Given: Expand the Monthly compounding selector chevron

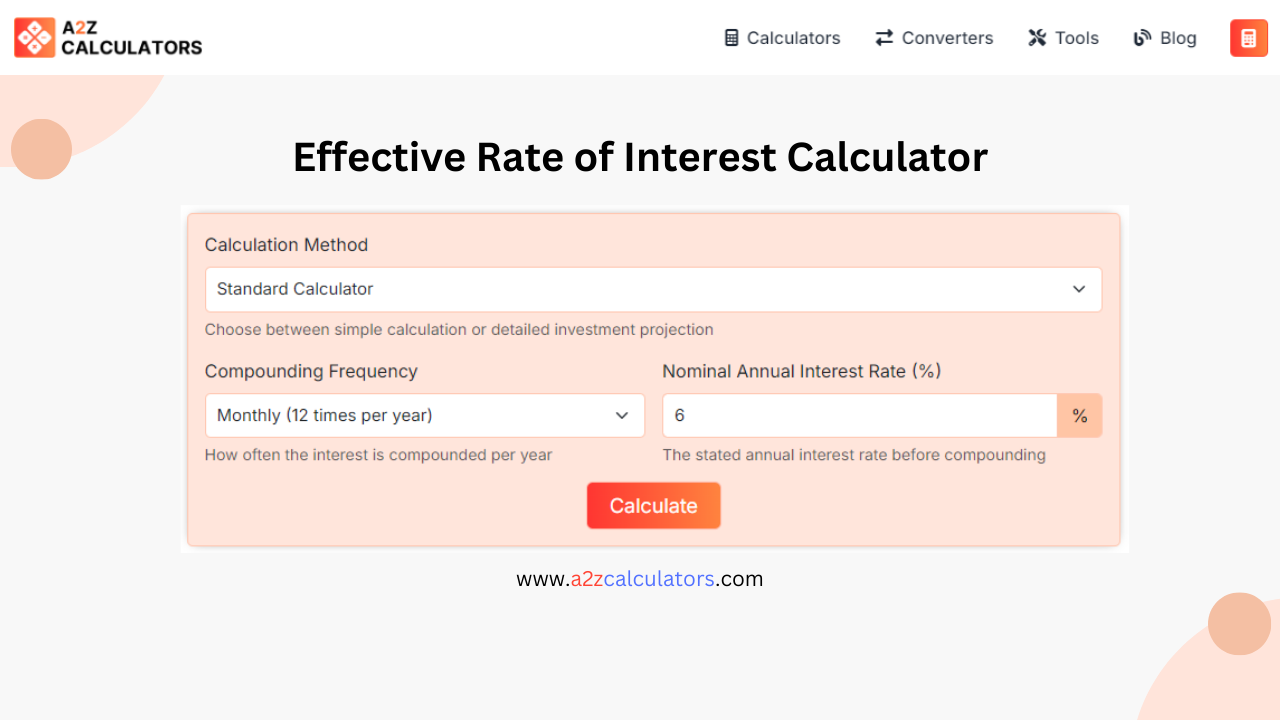Looking at the screenshot, I should point(621,415).
